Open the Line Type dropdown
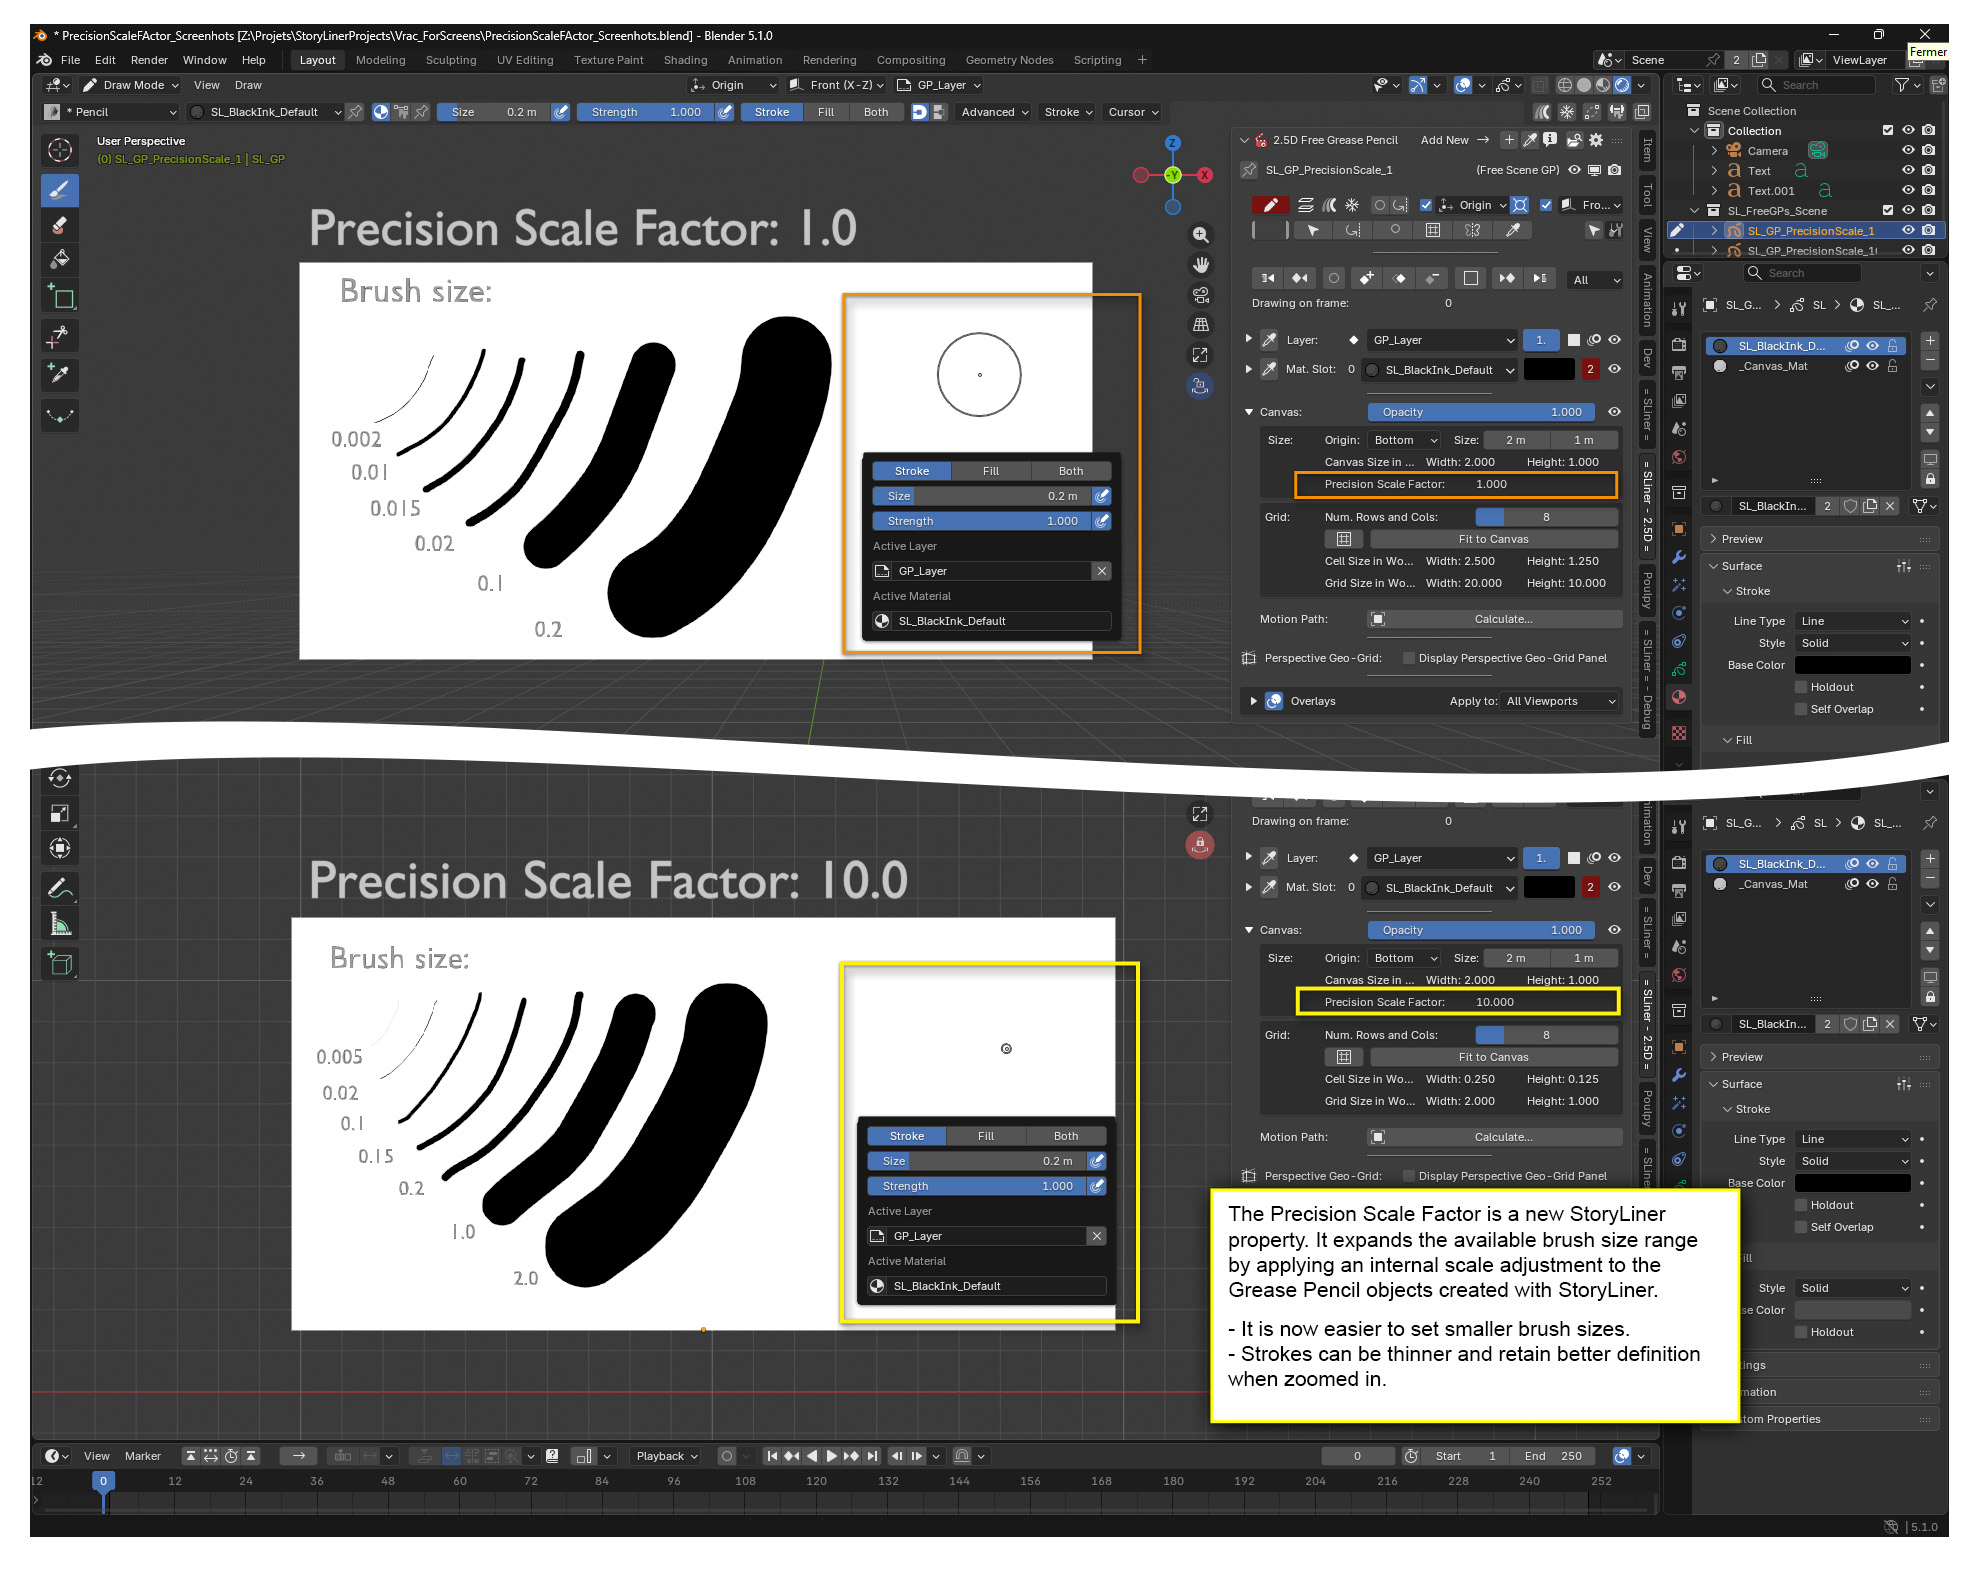The height and width of the screenshot is (1571, 1979). tap(1854, 621)
